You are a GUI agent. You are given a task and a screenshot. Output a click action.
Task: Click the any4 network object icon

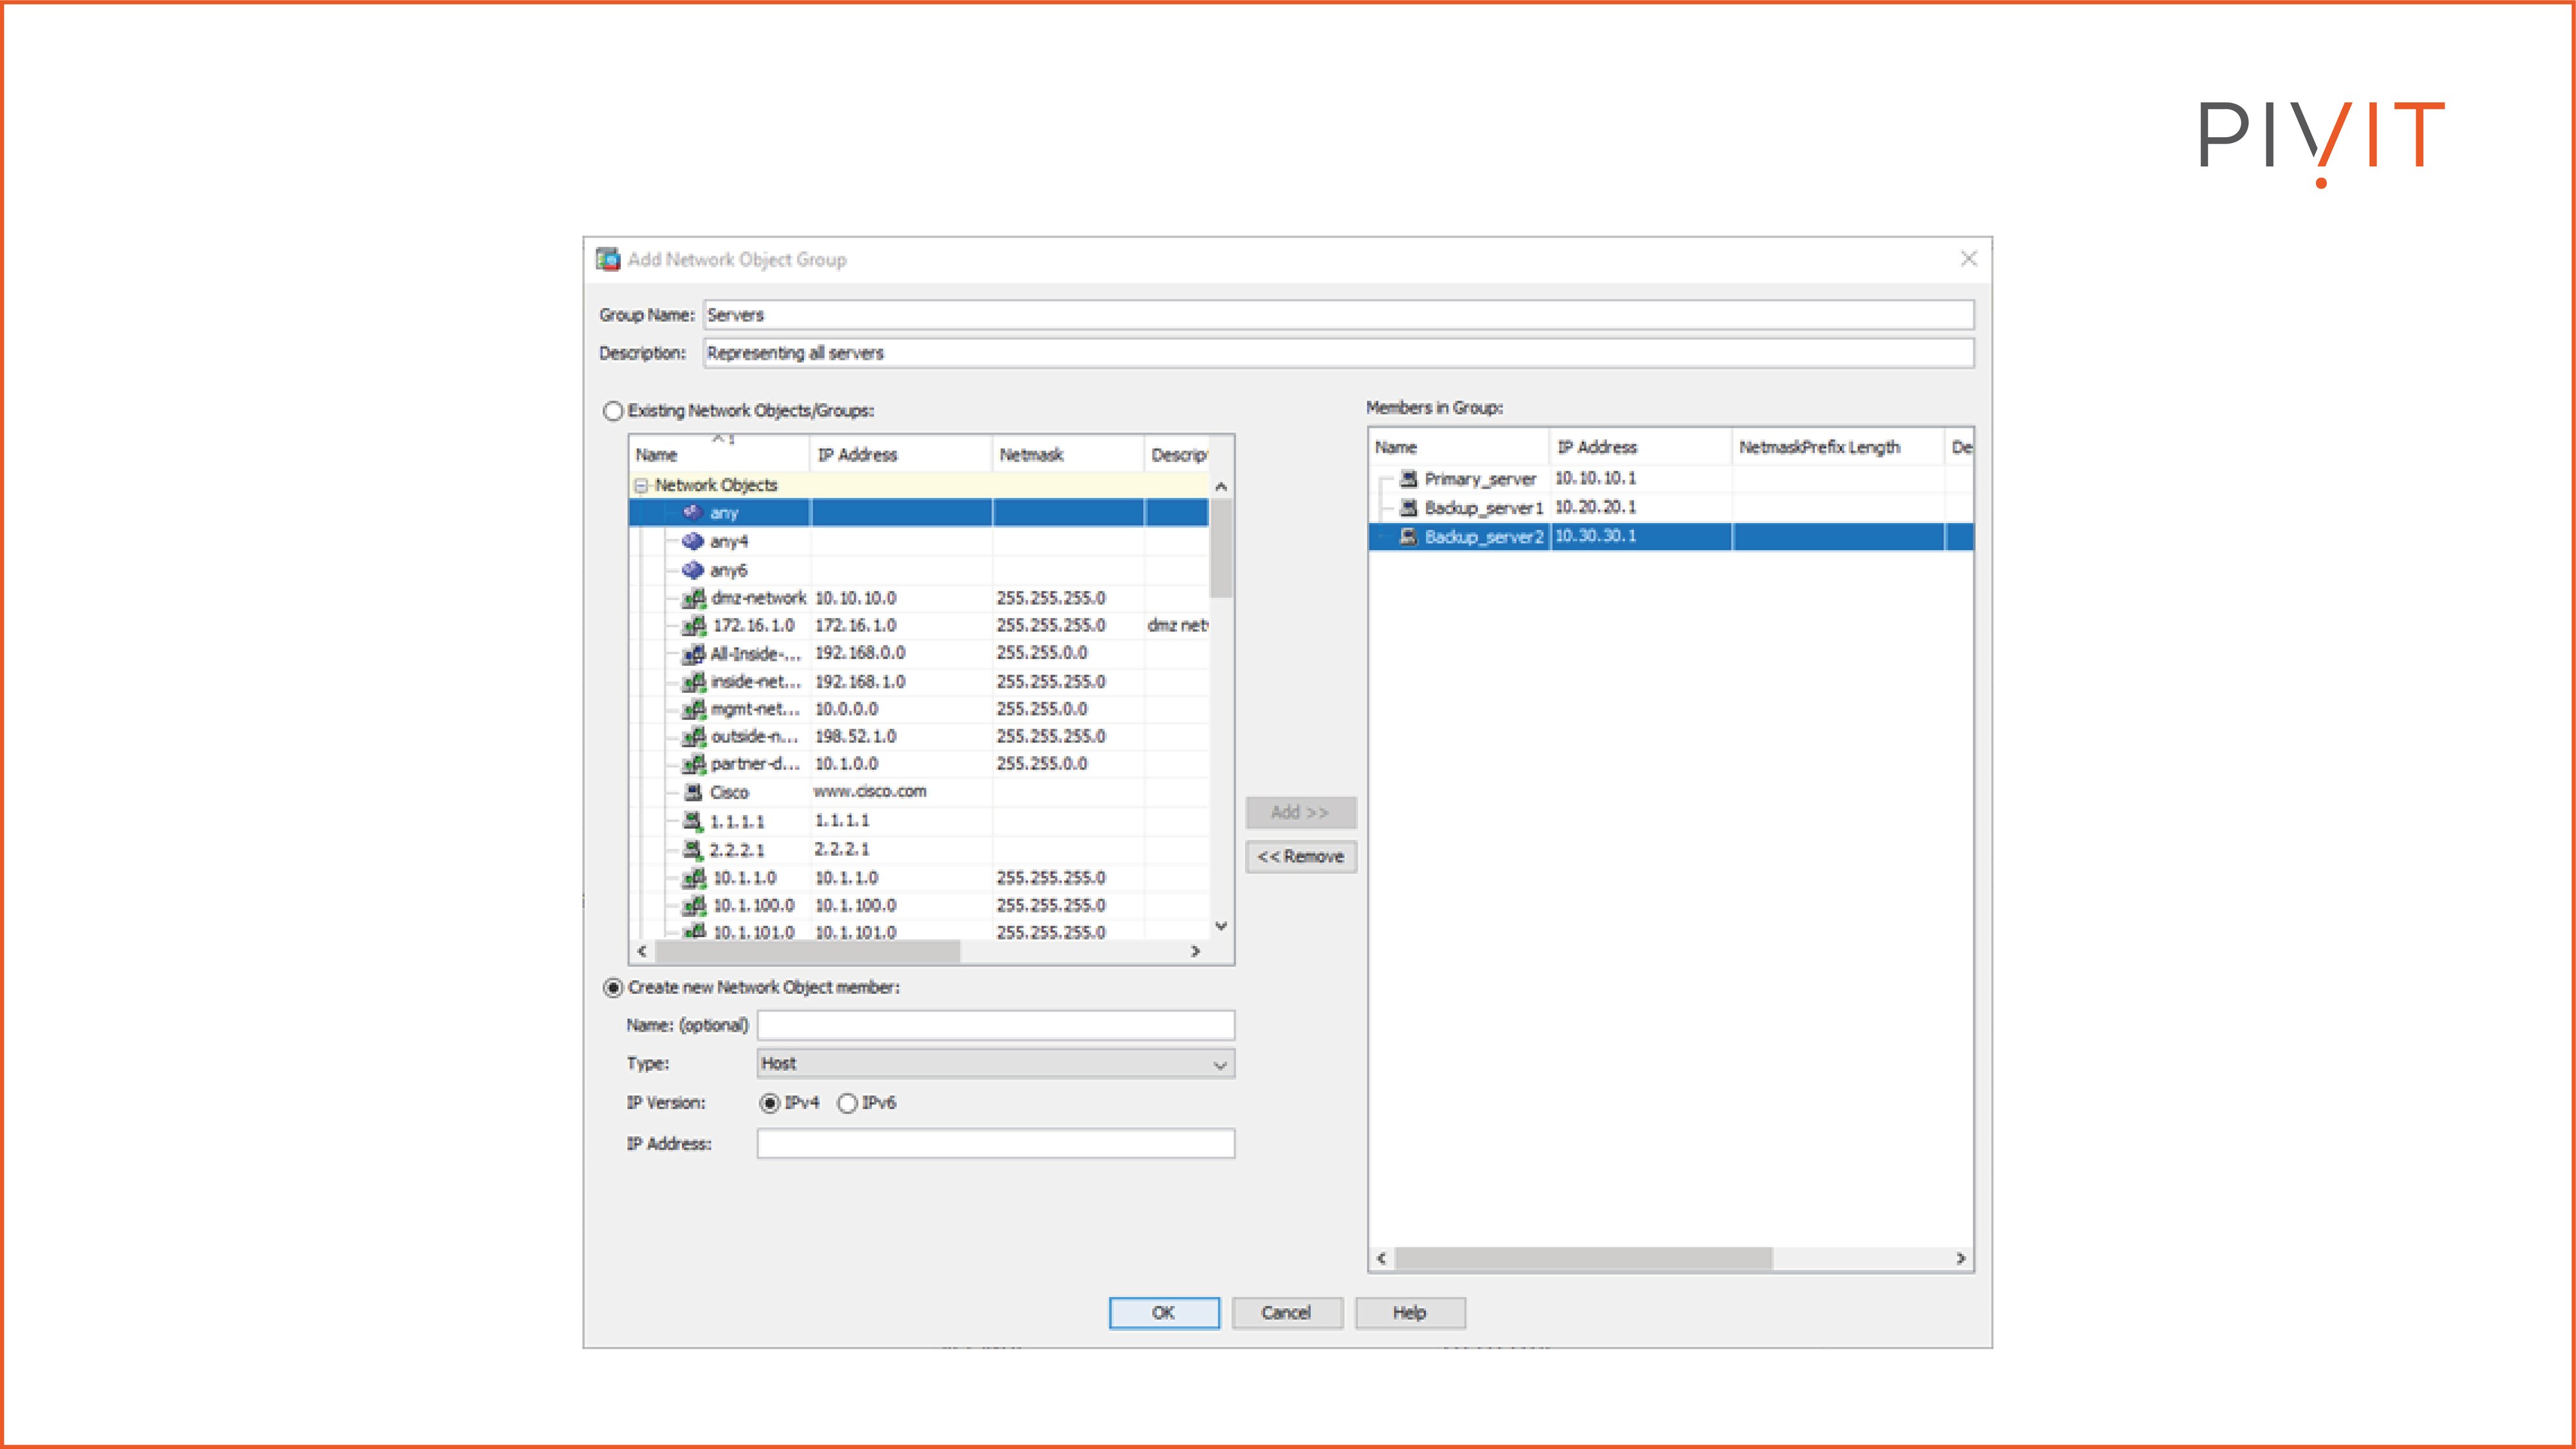693,541
